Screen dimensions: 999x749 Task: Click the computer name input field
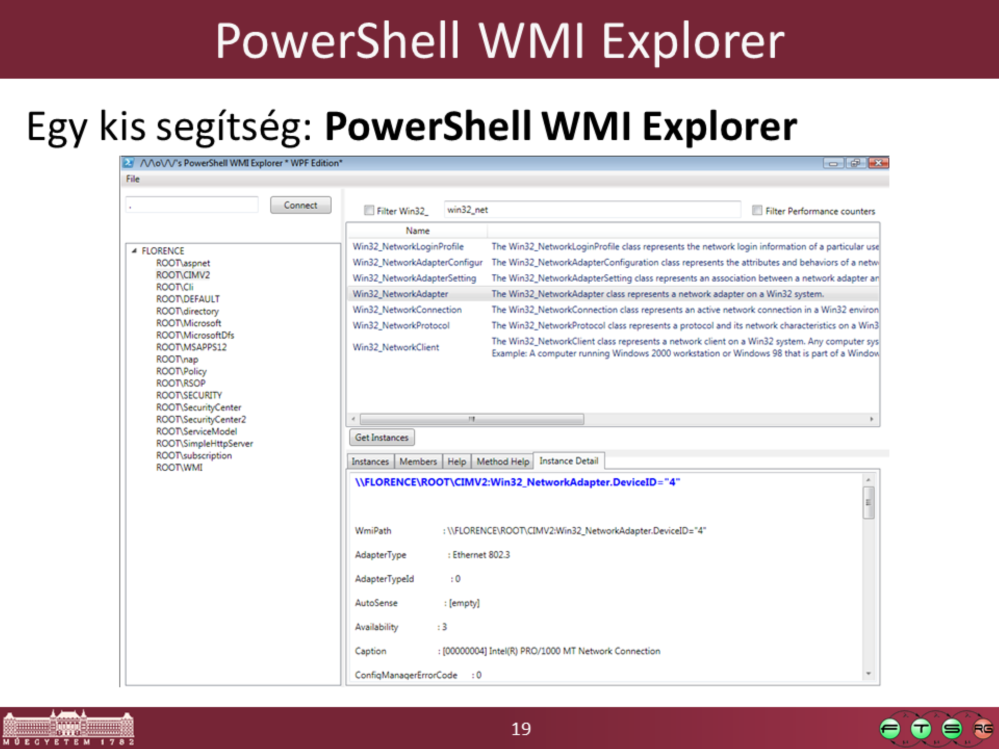(x=192, y=205)
